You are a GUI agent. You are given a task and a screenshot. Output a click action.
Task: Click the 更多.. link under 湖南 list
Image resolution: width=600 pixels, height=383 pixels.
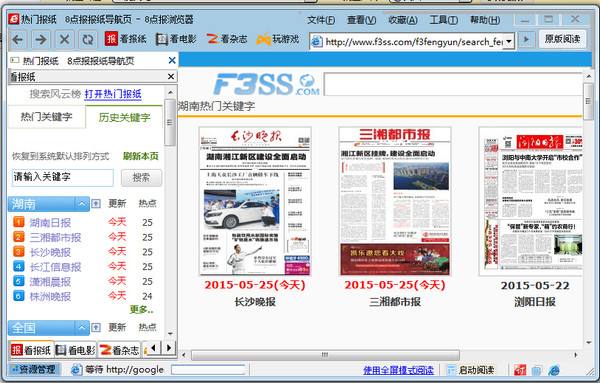pyautogui.click(x=142, y=309)
